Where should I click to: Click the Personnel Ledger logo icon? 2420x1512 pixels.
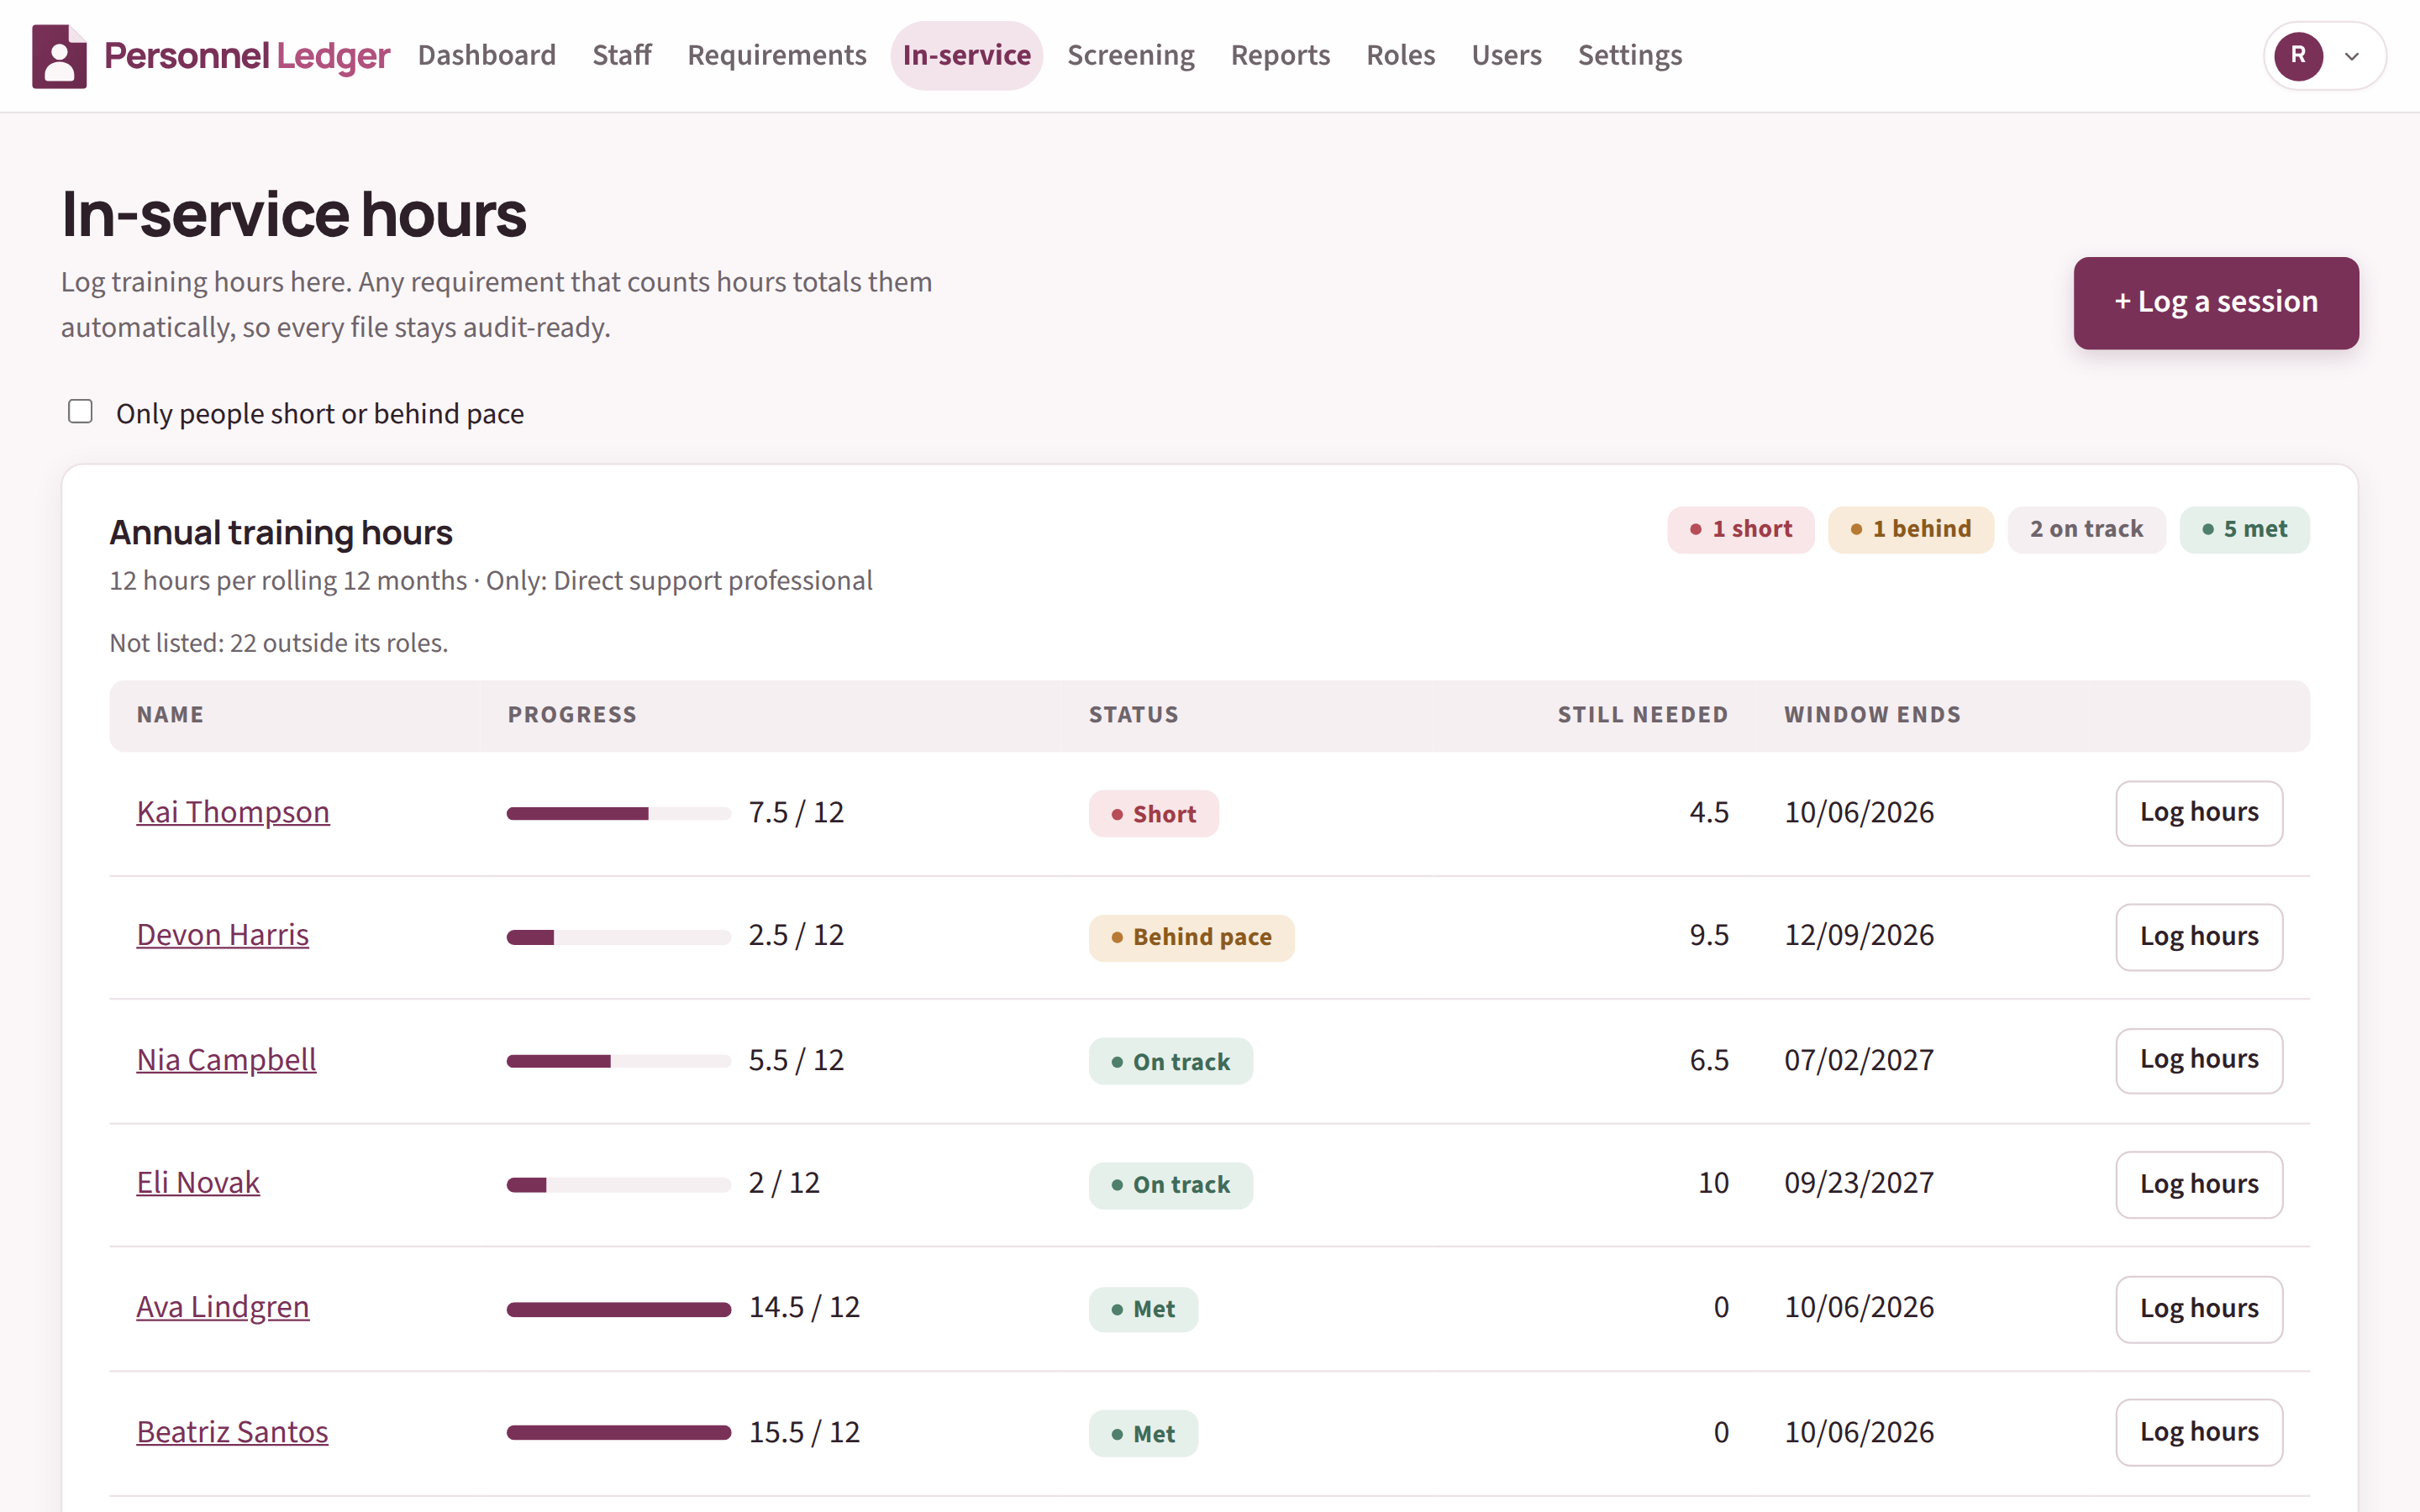pos(59,56)
